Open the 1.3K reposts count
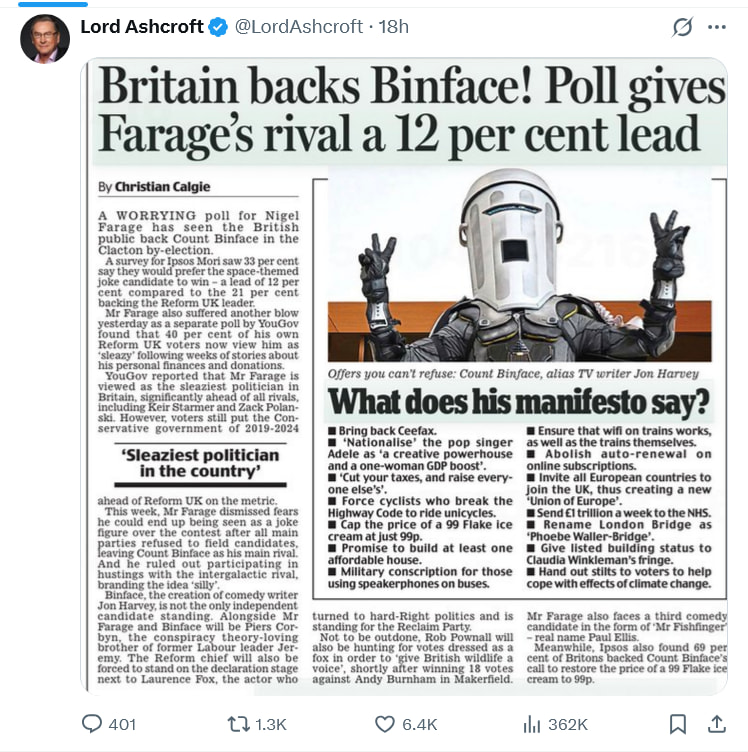The width and height of the screenshot is (748, 752). click(271, 724)
